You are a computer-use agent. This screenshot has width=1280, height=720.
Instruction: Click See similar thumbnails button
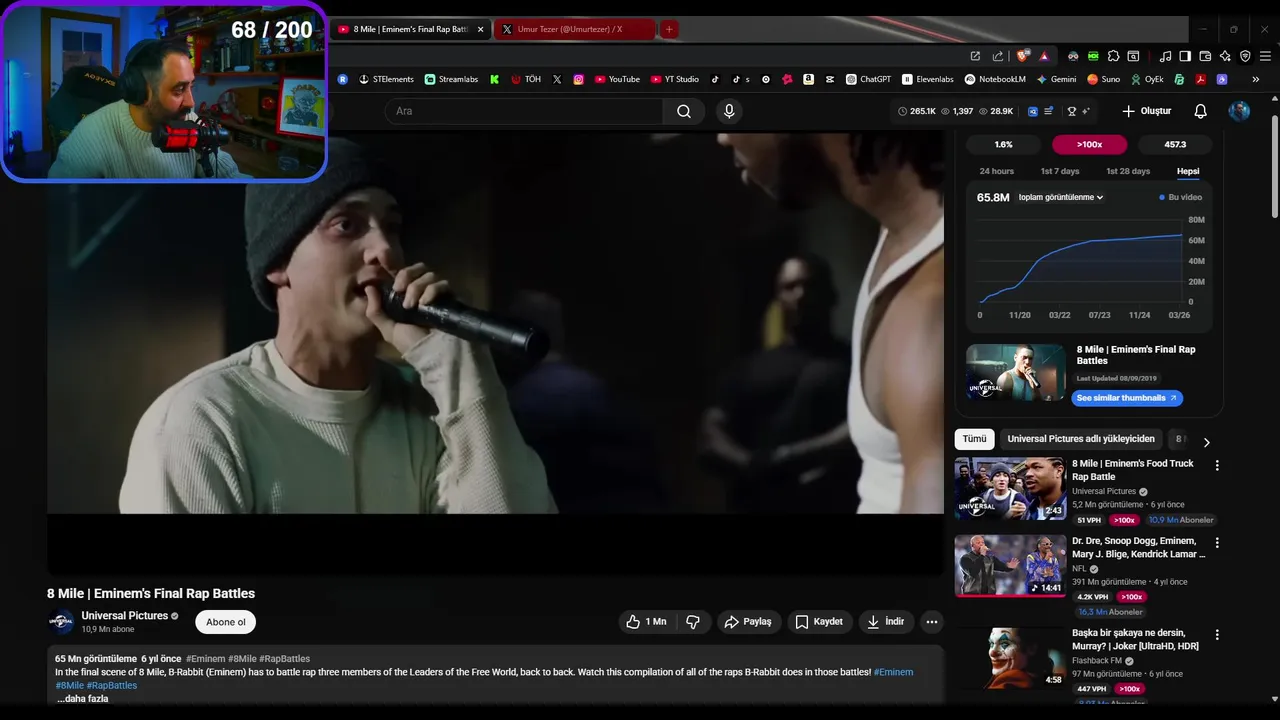[1127, 398]
